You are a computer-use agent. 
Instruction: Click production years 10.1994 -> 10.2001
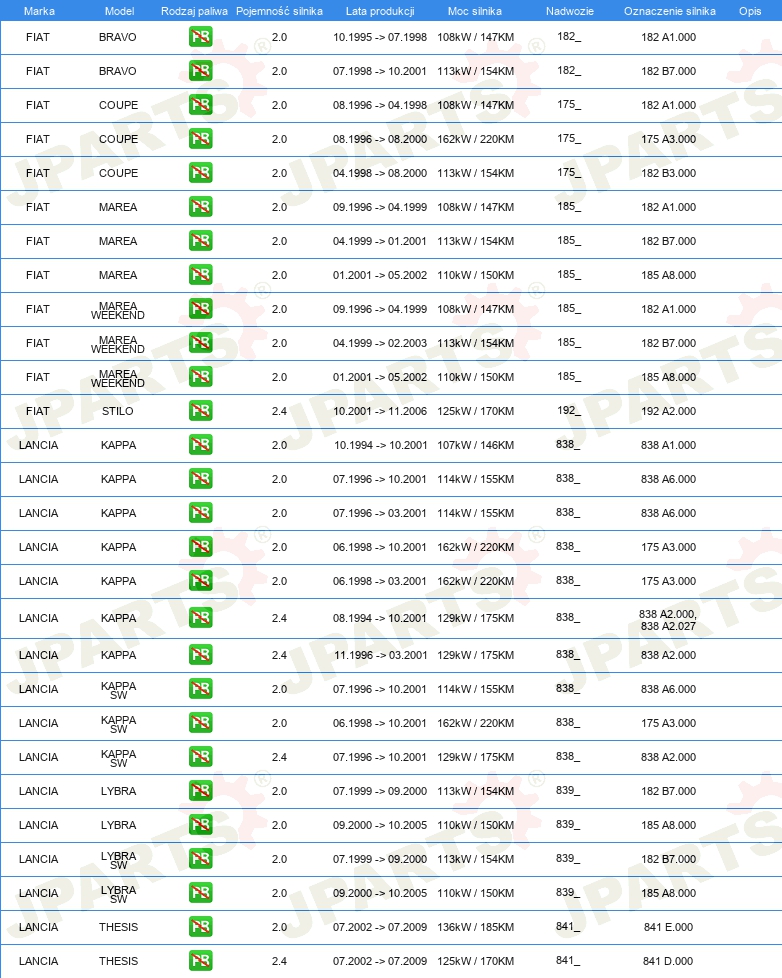[x=380, y=445]
